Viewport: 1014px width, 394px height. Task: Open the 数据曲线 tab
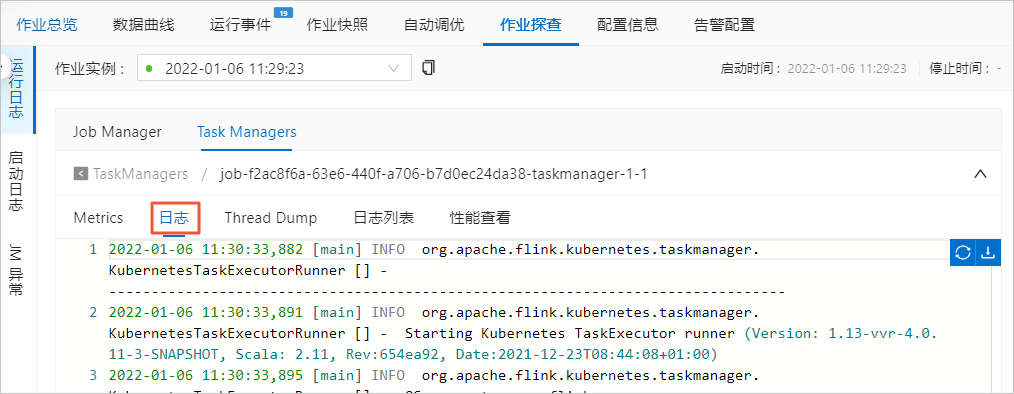[x=143, y=25]
